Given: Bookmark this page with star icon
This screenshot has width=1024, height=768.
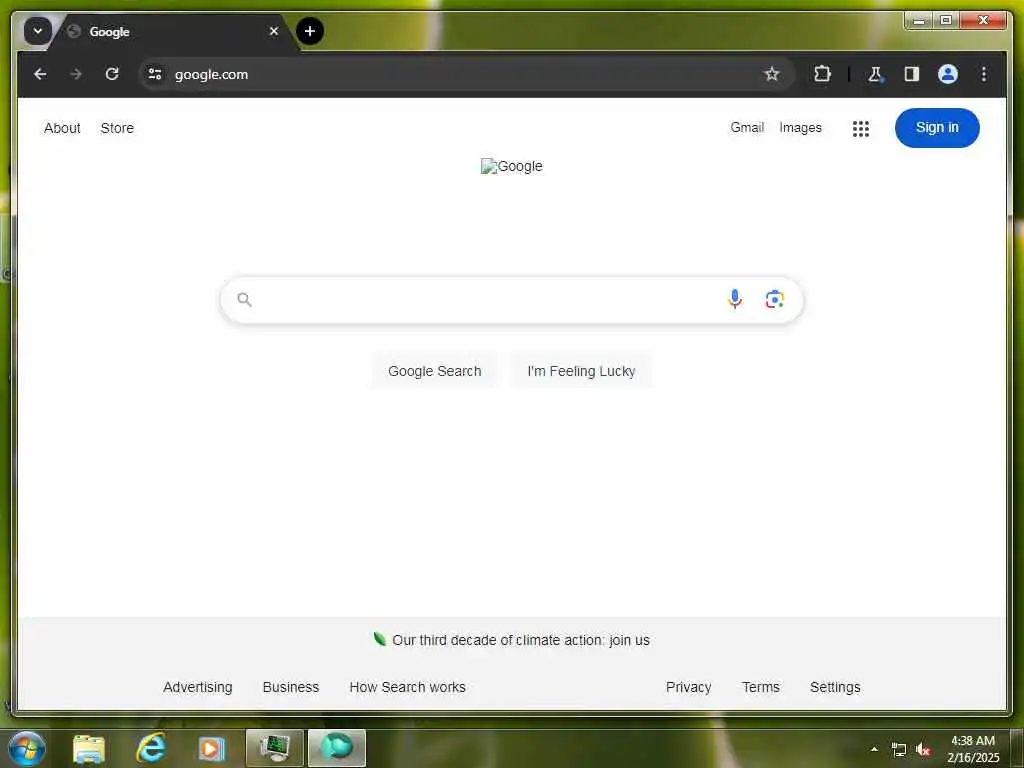Looking at the screenshot, I should 772,74.
